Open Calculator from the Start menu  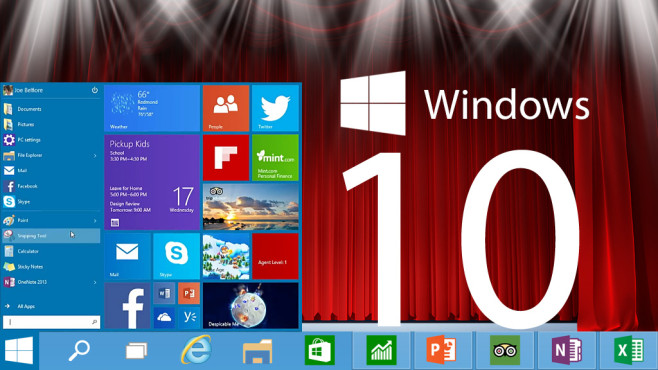coord(51,251)
